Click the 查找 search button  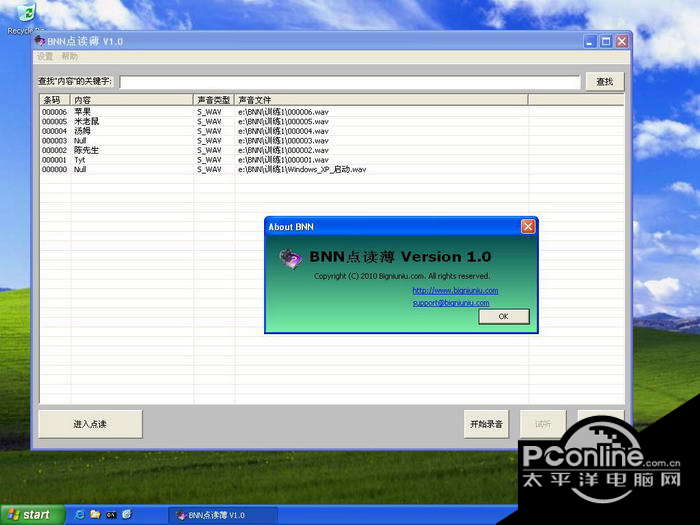604,82
